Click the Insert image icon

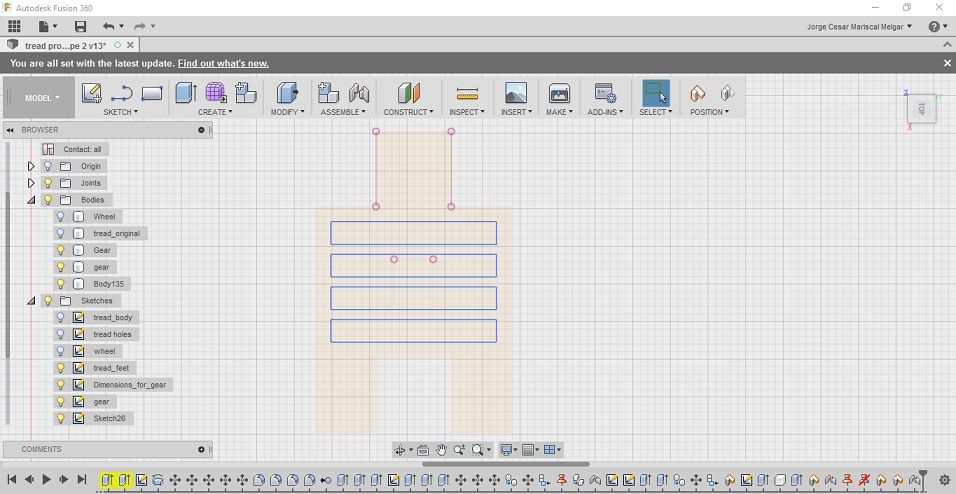[516, 93]
